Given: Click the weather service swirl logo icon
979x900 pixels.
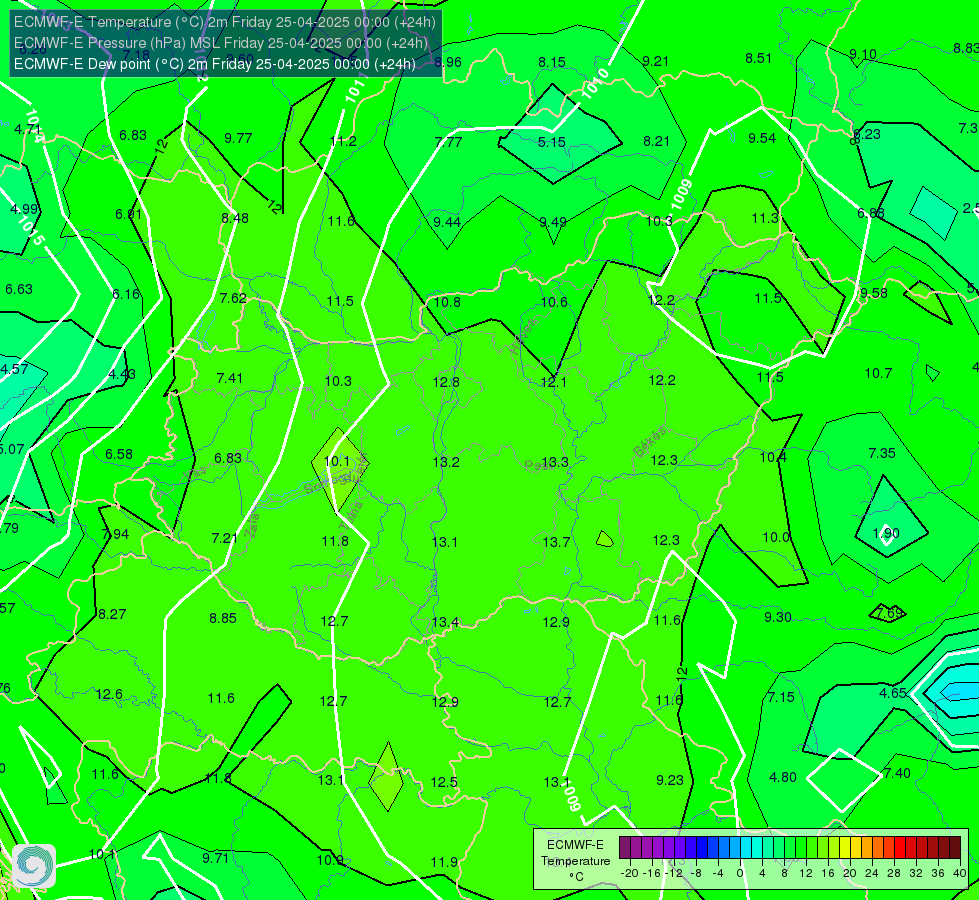Looking at the screenshot, I should (x=34, y=866).
